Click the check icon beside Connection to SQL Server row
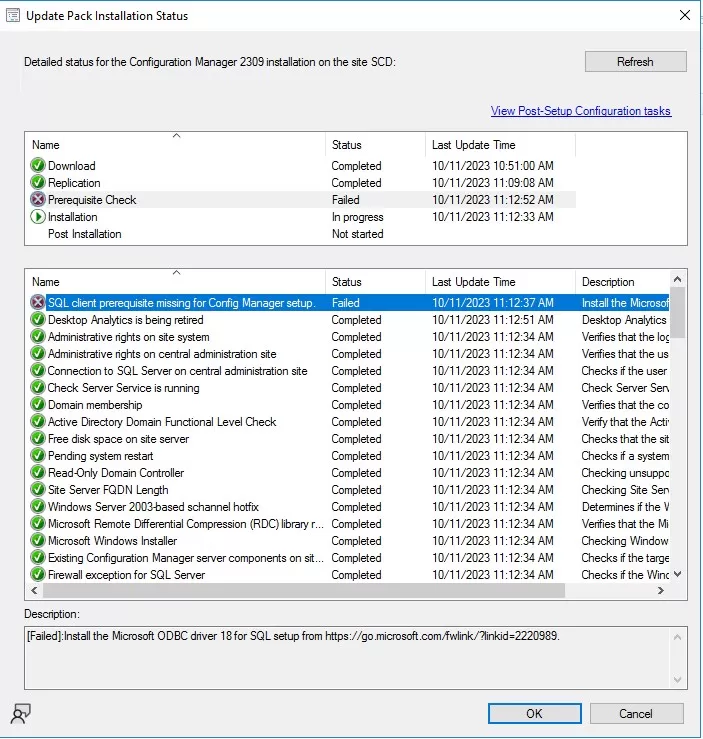 click(38, 370)
